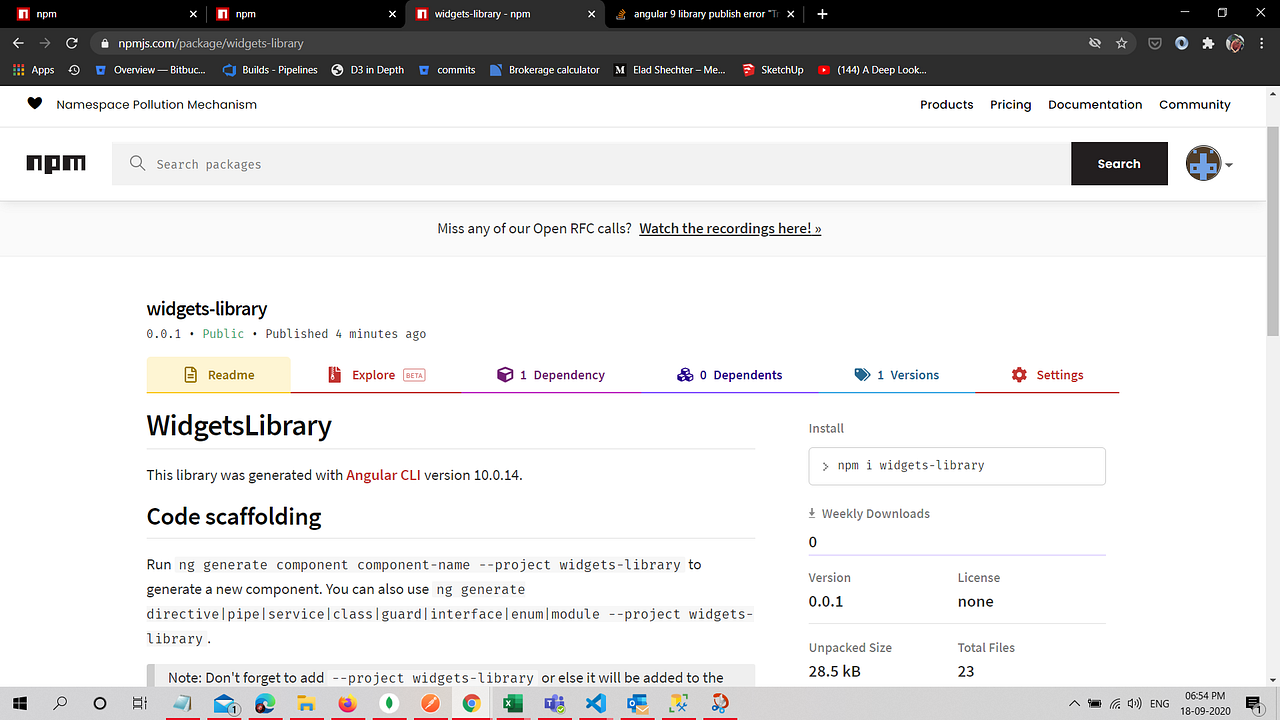Toggle the blocked-eye icon in the address bar

point(1095,43)
